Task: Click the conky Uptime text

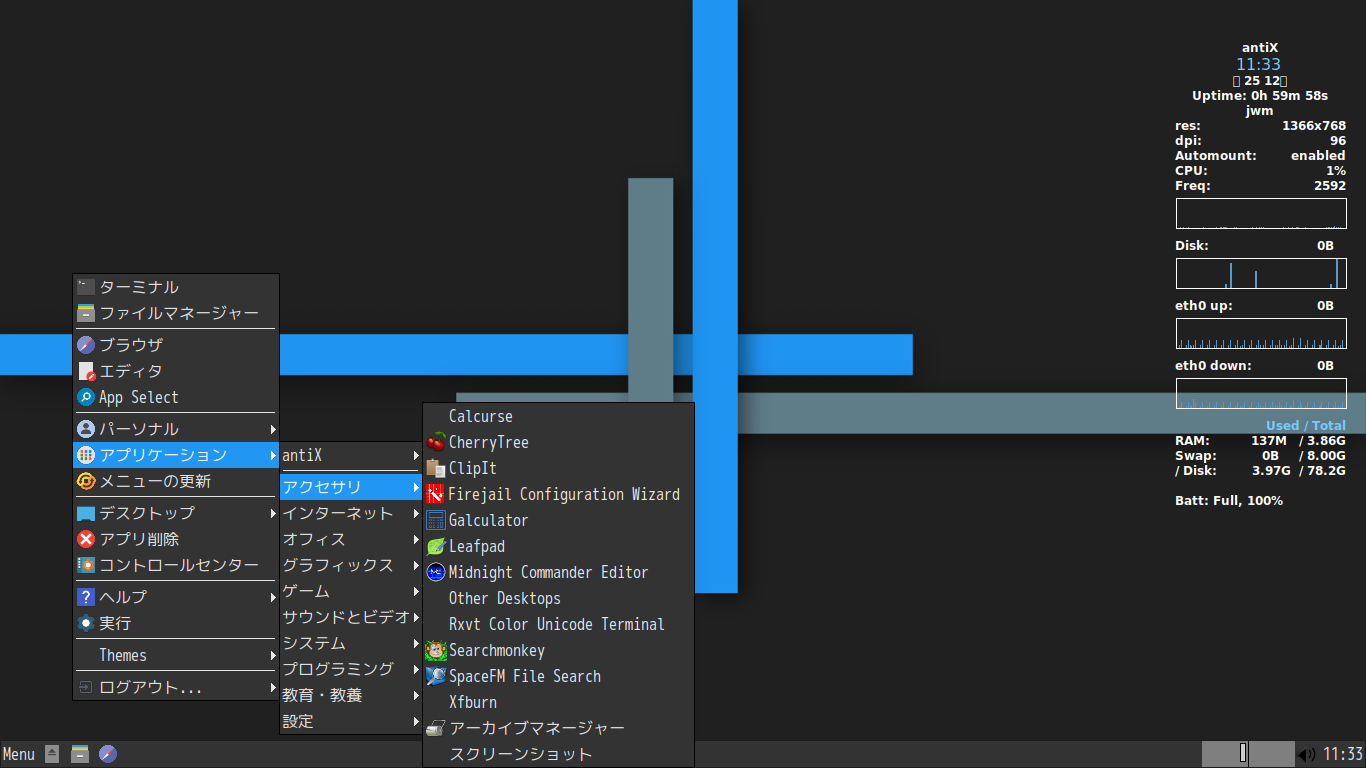Action: coord(1260,96)
